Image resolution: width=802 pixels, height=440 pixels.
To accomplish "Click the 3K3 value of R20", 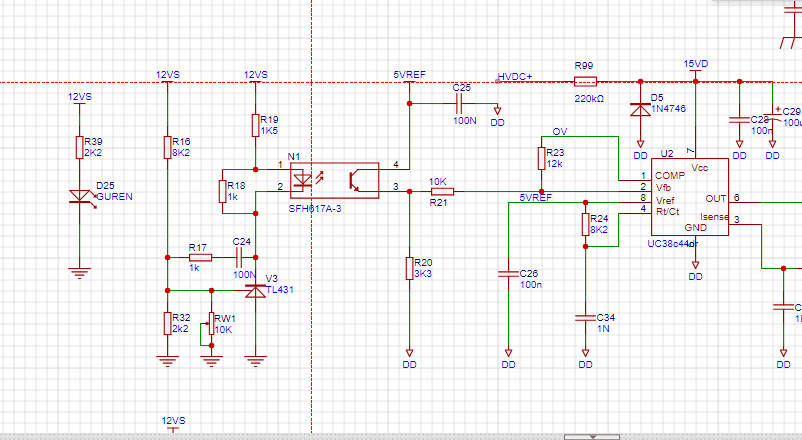I will click(x=423, y=274).
